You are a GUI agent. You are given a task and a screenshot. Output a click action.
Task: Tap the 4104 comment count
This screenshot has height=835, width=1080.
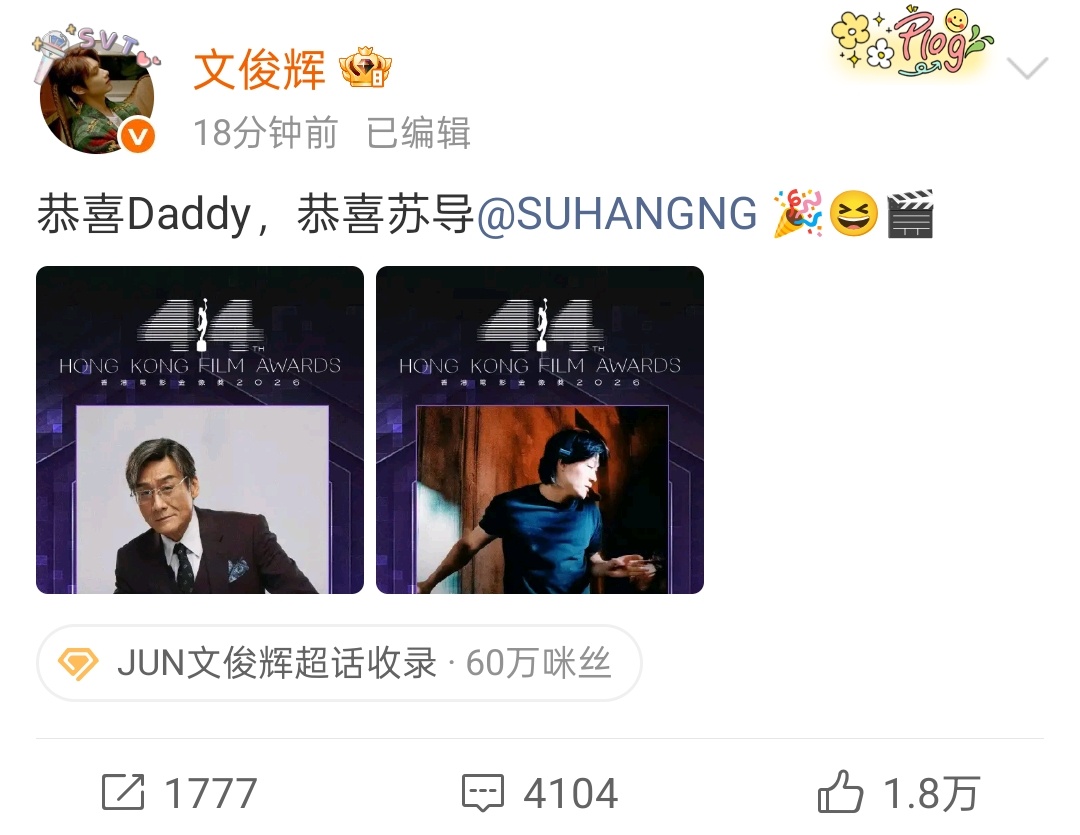tap(571, 793)
